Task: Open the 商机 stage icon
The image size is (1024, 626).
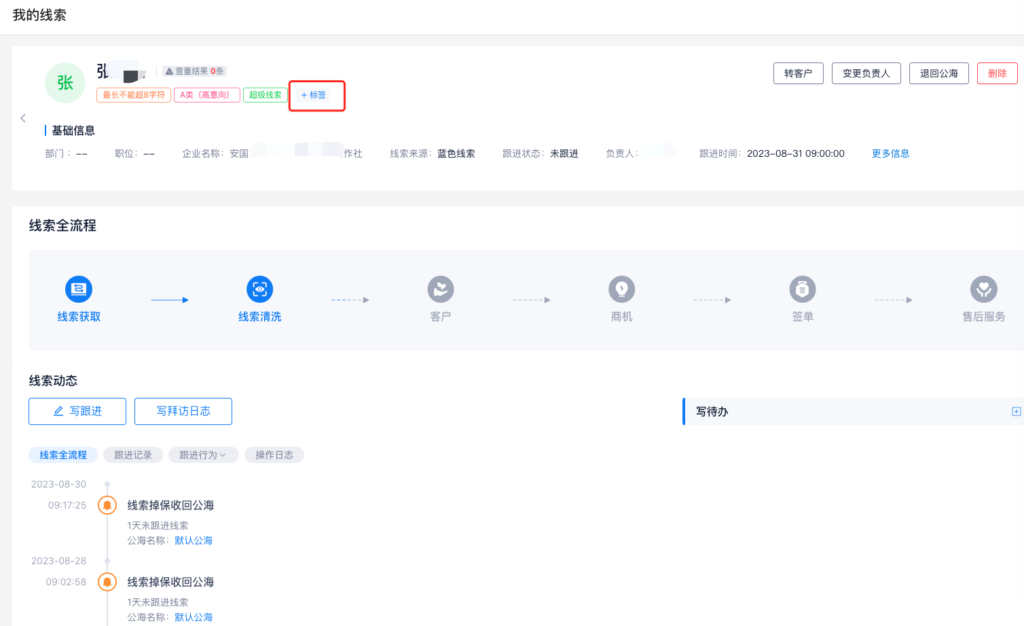Action: 622,290
